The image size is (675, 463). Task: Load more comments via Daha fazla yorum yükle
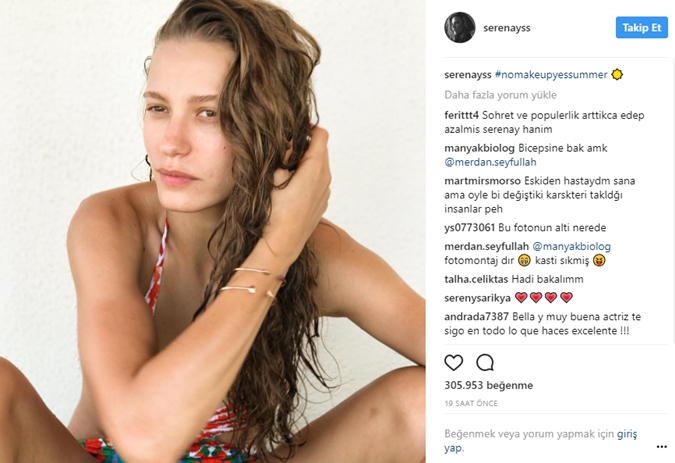tap(500, 95)
